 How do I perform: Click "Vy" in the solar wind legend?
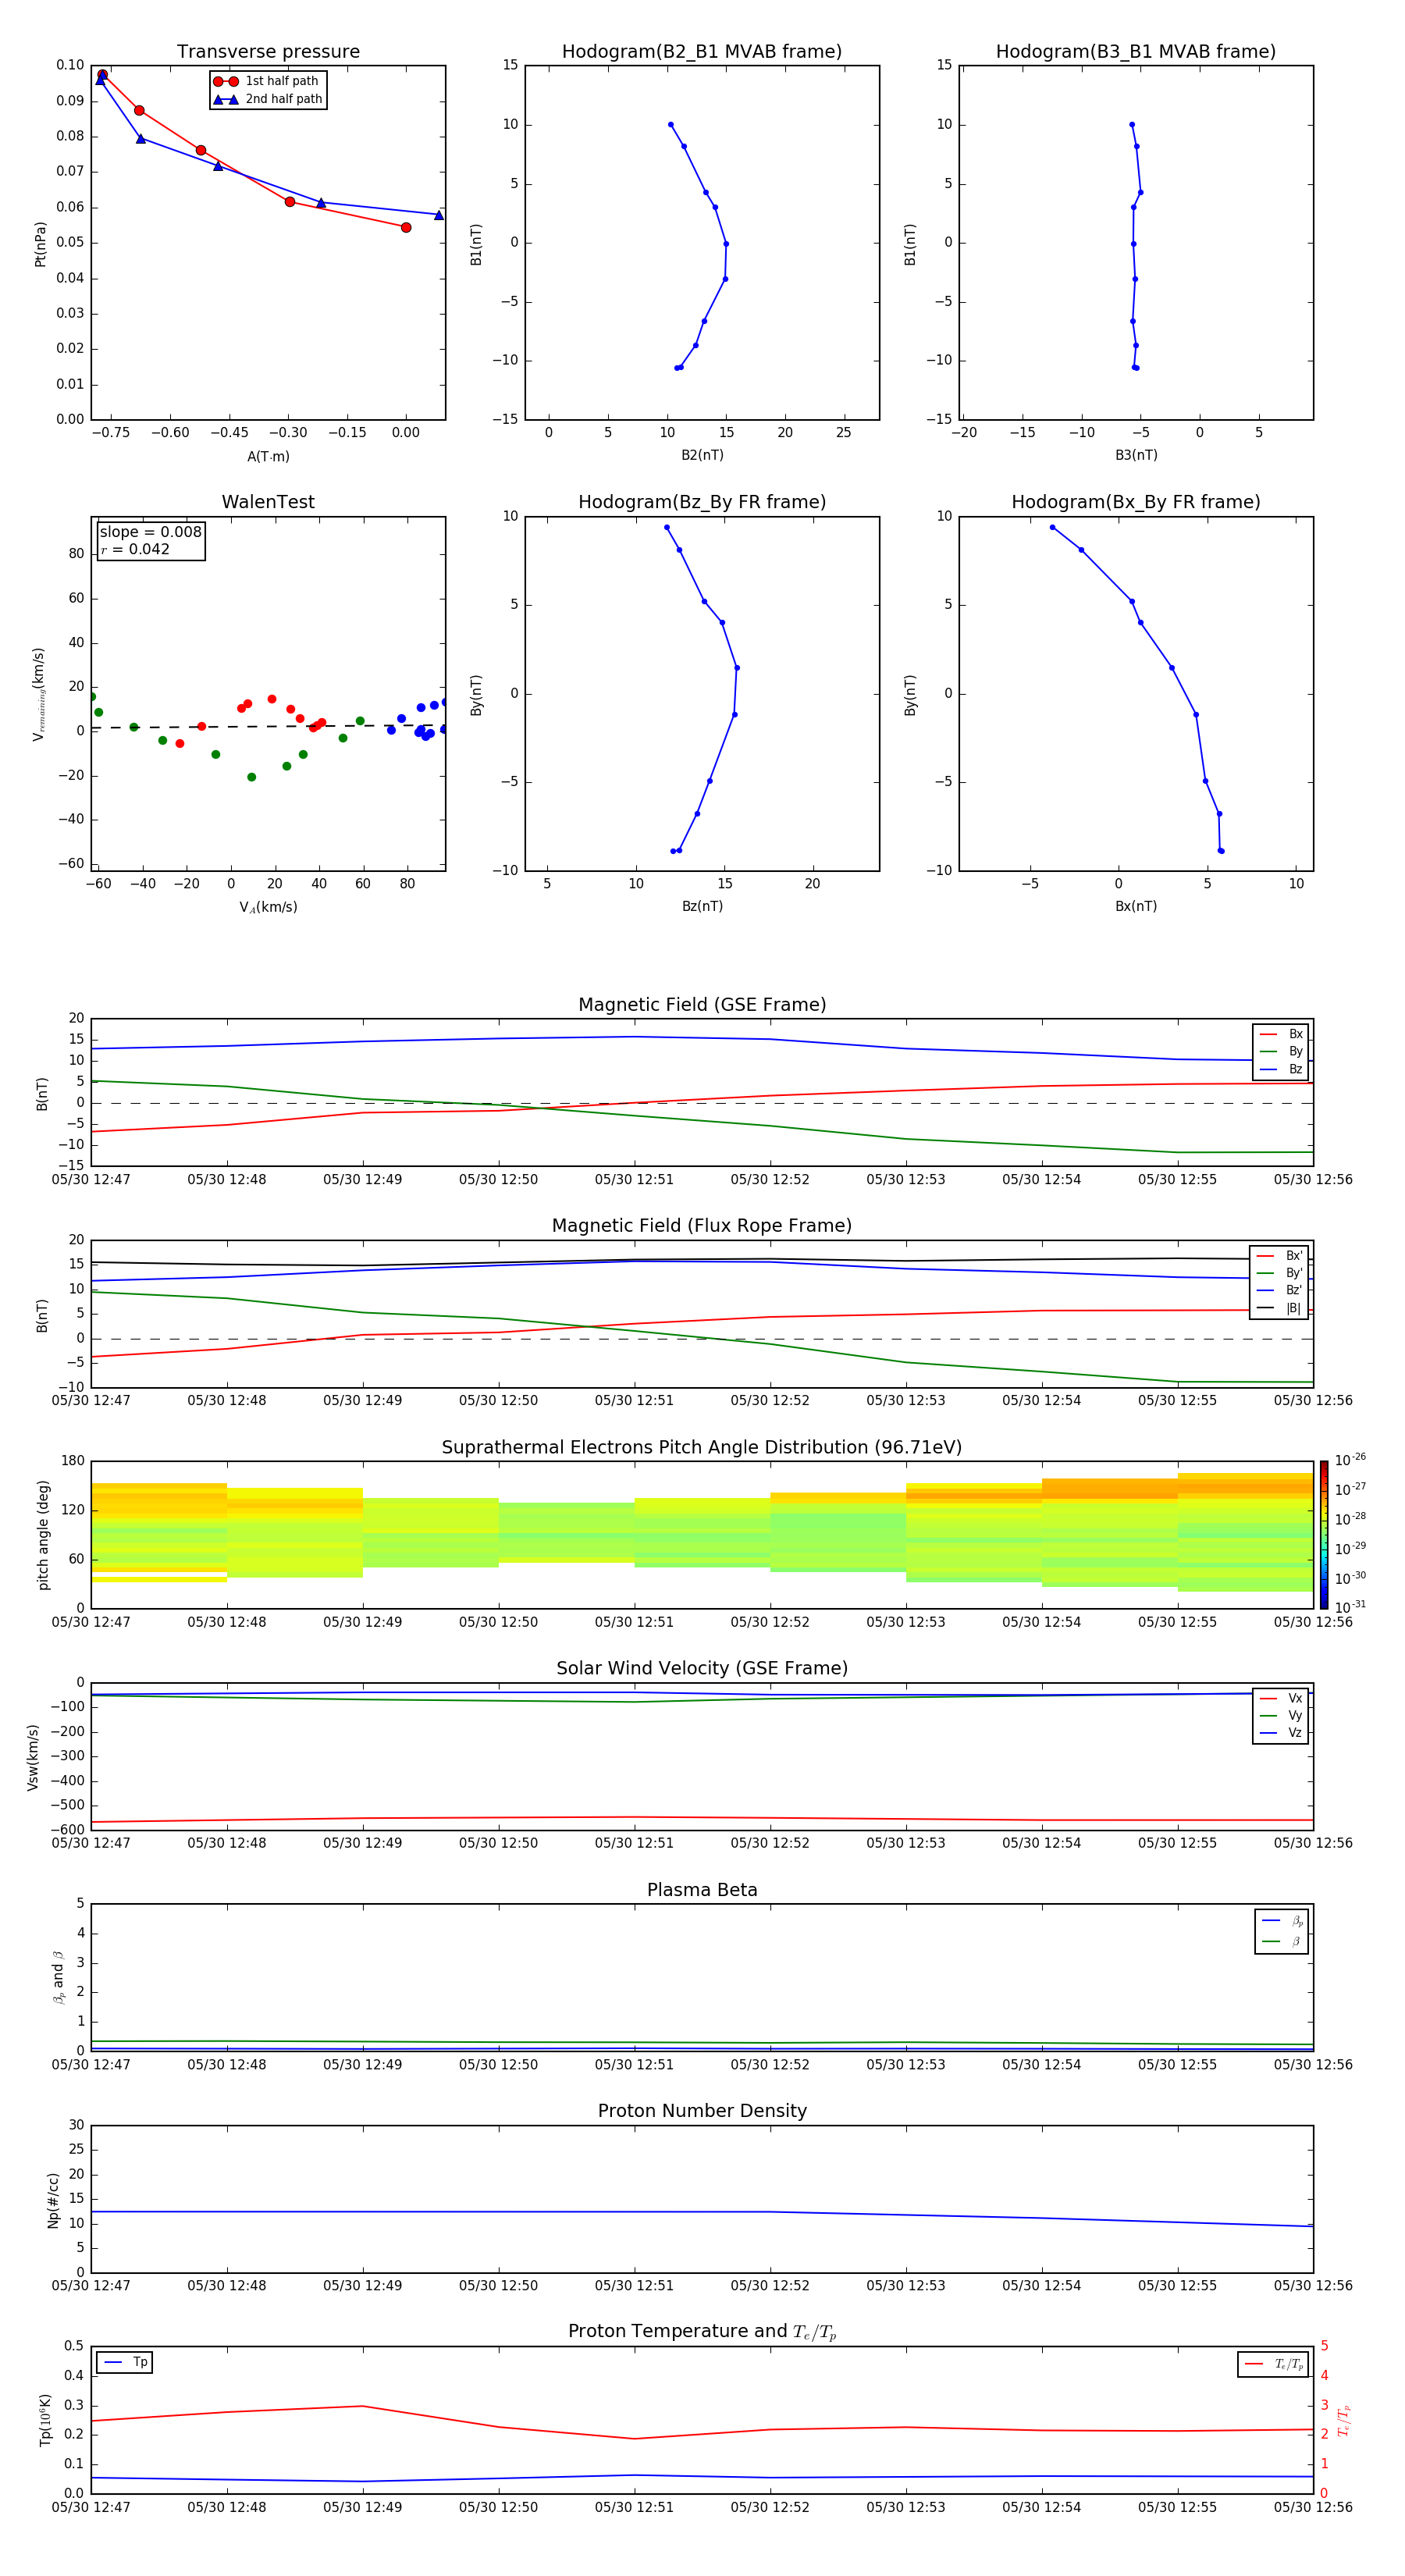1282,1715
